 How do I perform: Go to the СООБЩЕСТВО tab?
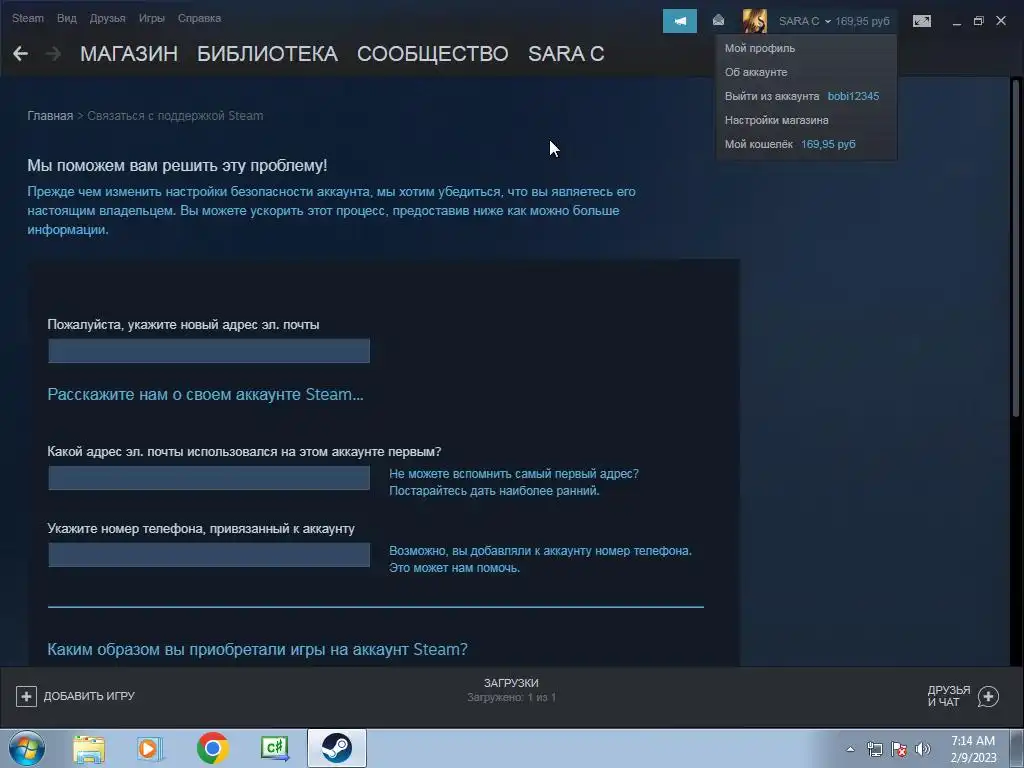(x=432, y=54)
